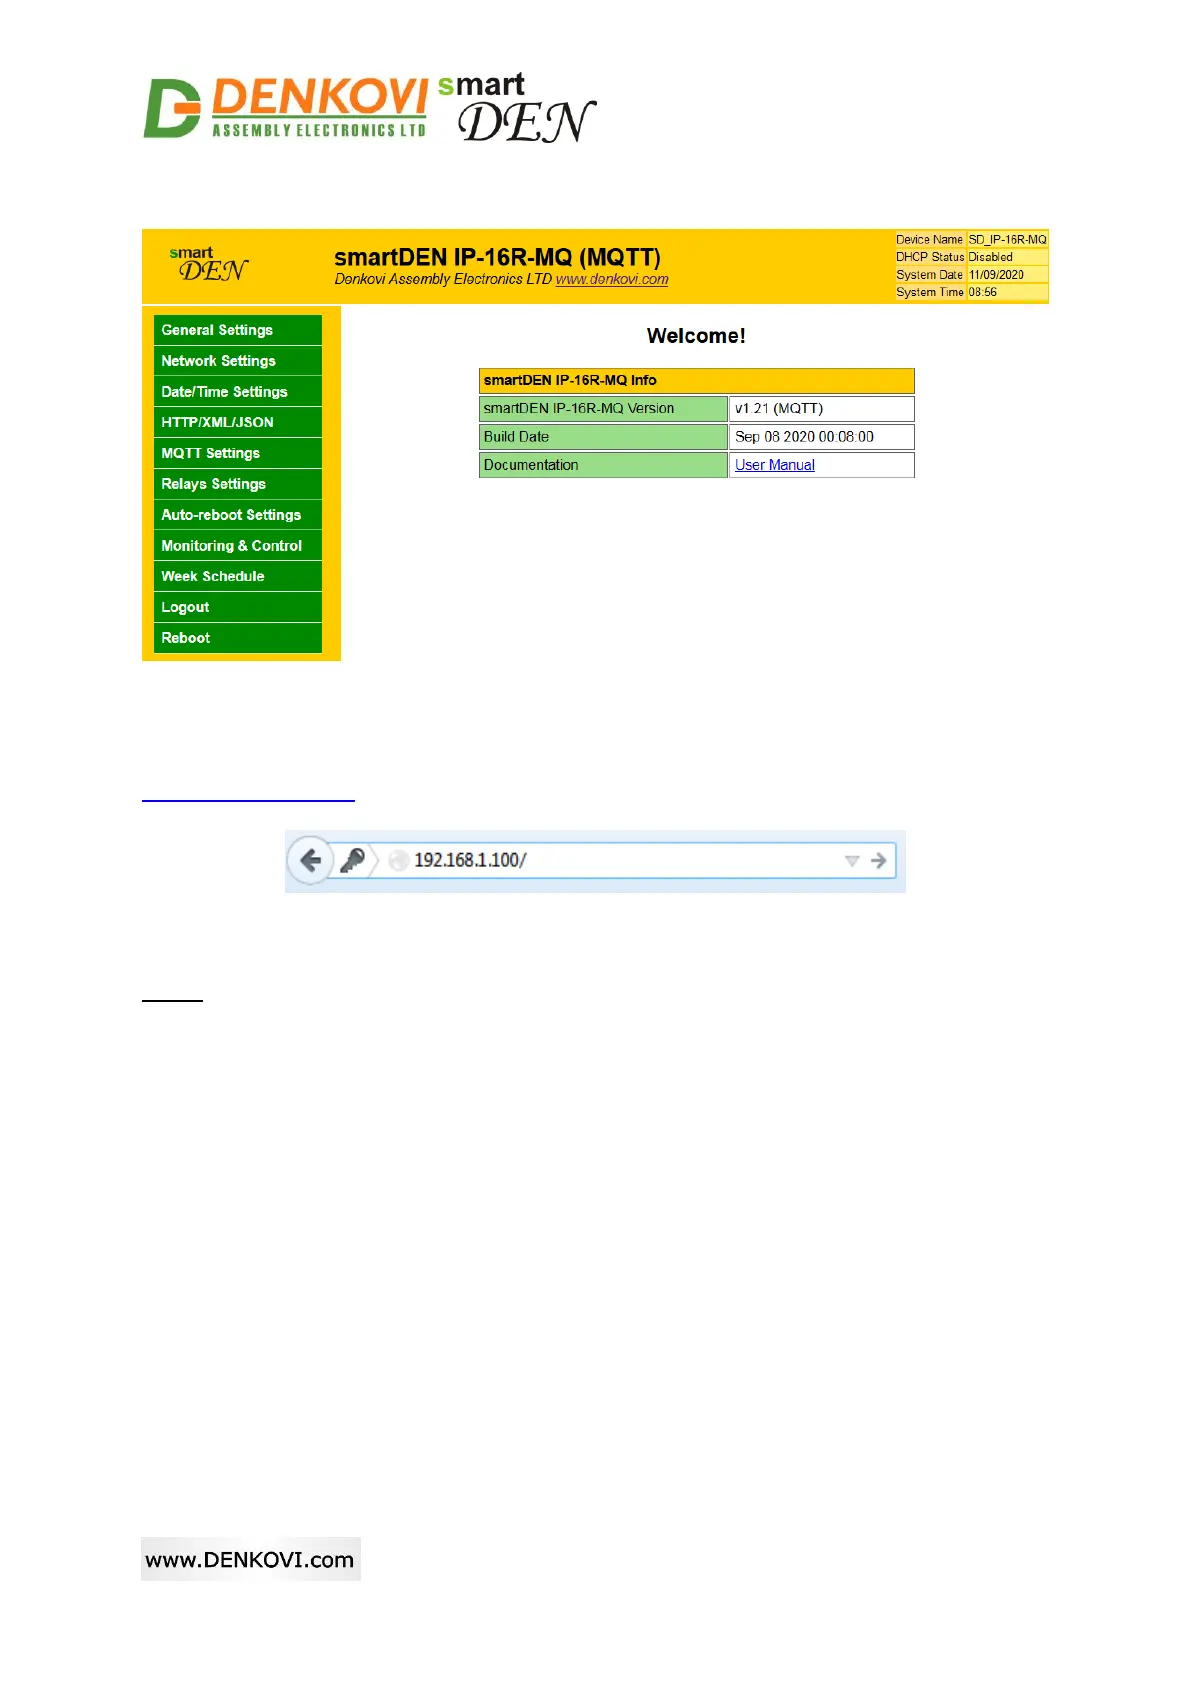Click the 'Build Date' label cell

[x=603, y=437]
